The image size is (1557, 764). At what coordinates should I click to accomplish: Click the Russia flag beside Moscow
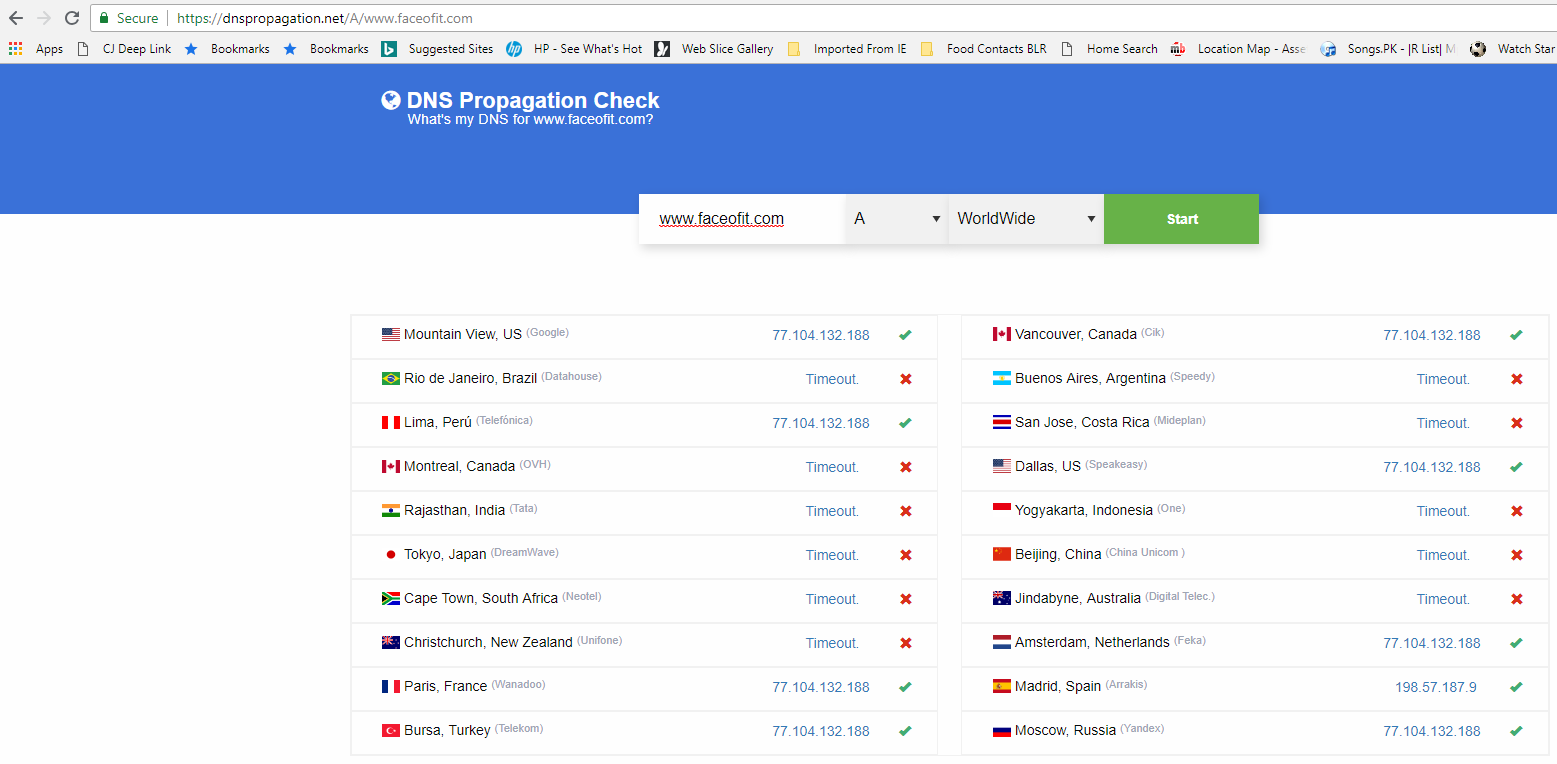[x=1002, y=730]
